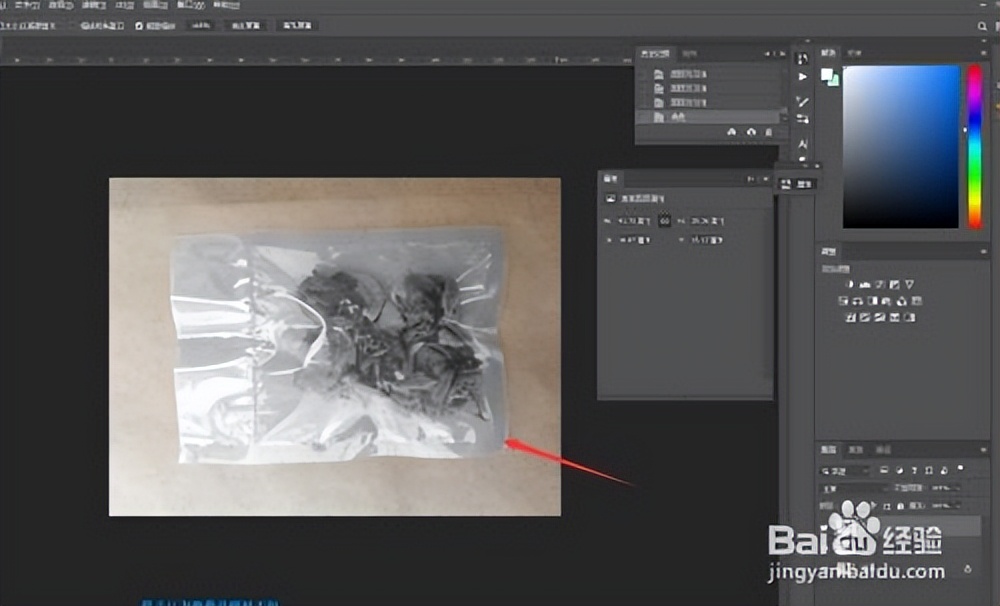Toggle link between width and height in Properties
Screen dimensions: 1000x606
click(x=665, y=221)
